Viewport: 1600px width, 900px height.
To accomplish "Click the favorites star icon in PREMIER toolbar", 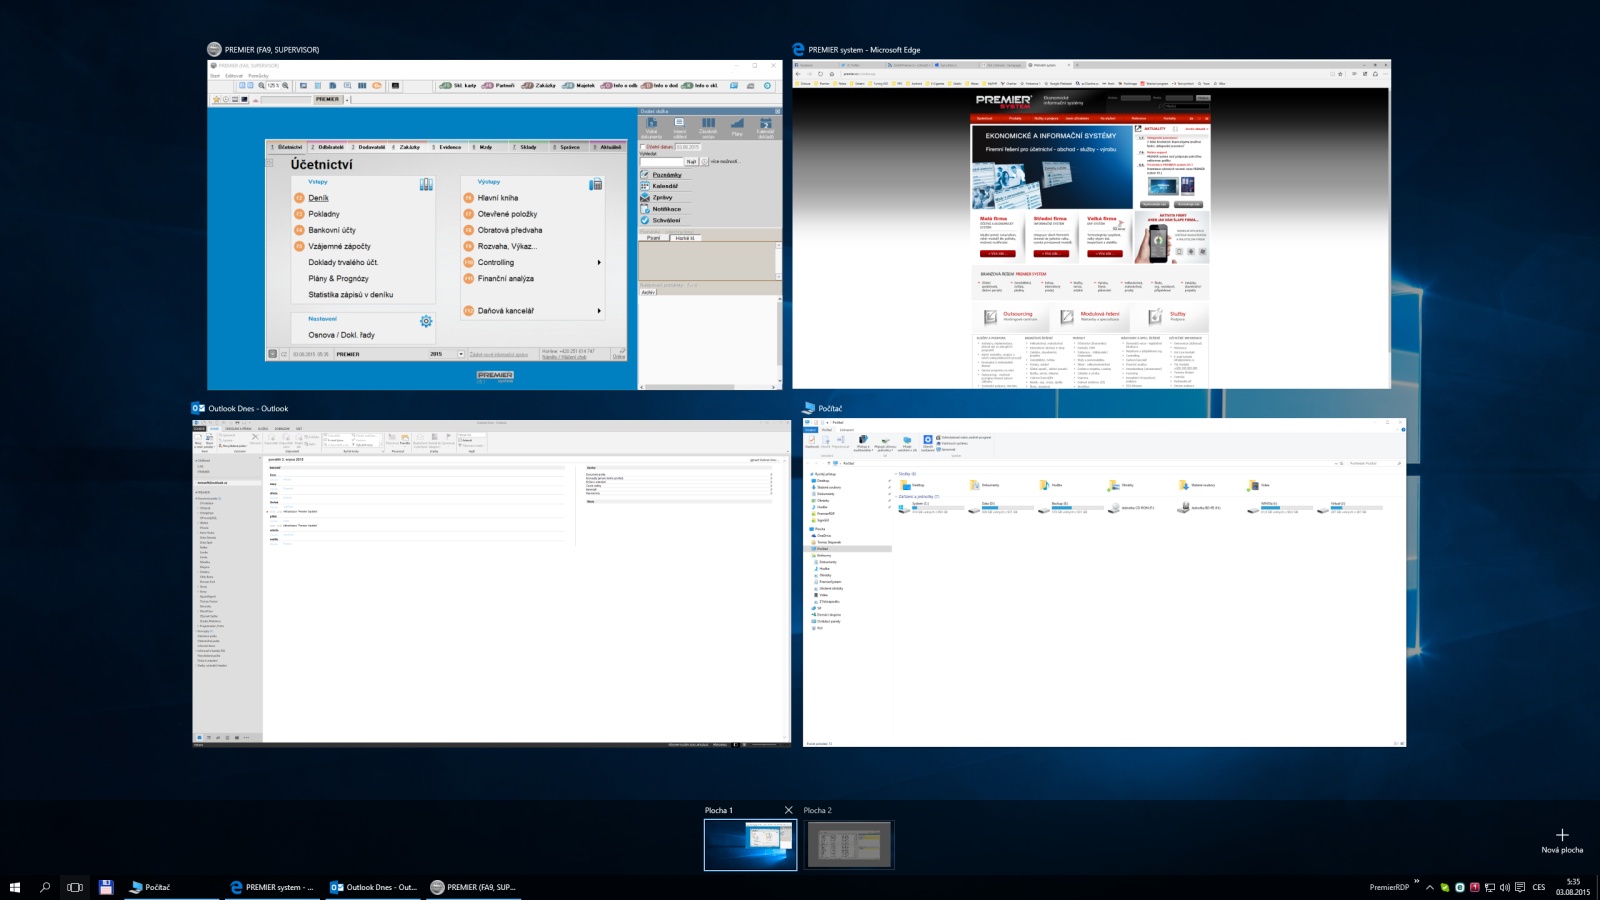I will pyautogui.click(x=216, y=99).
